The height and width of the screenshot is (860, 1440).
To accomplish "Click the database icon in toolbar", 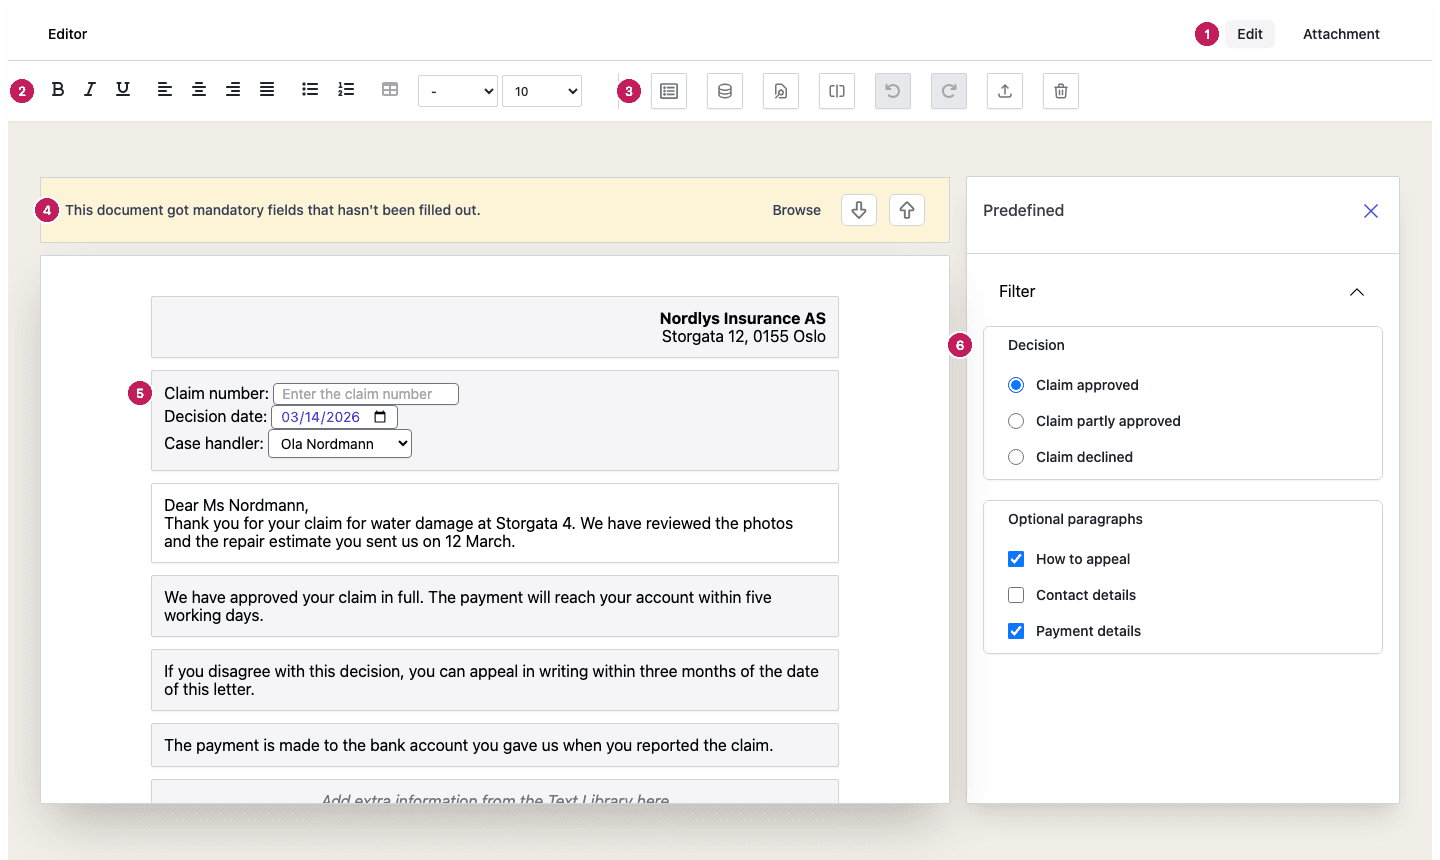I will click(725, 91).
